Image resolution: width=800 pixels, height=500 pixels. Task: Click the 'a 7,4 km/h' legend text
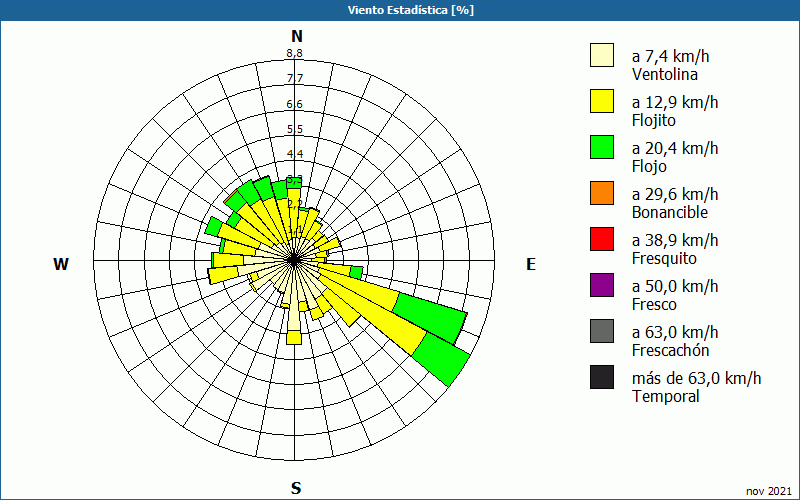670,56
